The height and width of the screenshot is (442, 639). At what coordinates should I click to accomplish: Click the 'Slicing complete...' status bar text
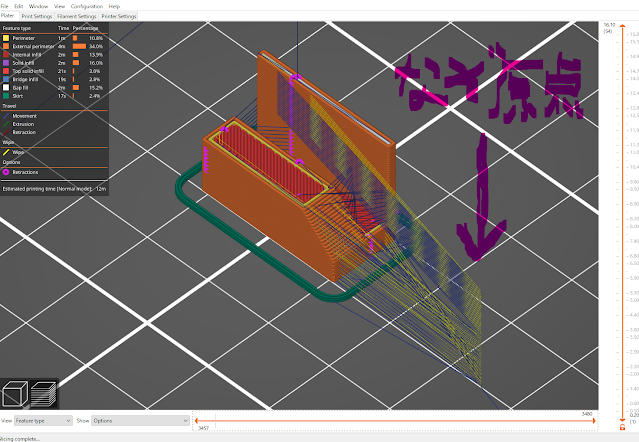tap(20, 439)
